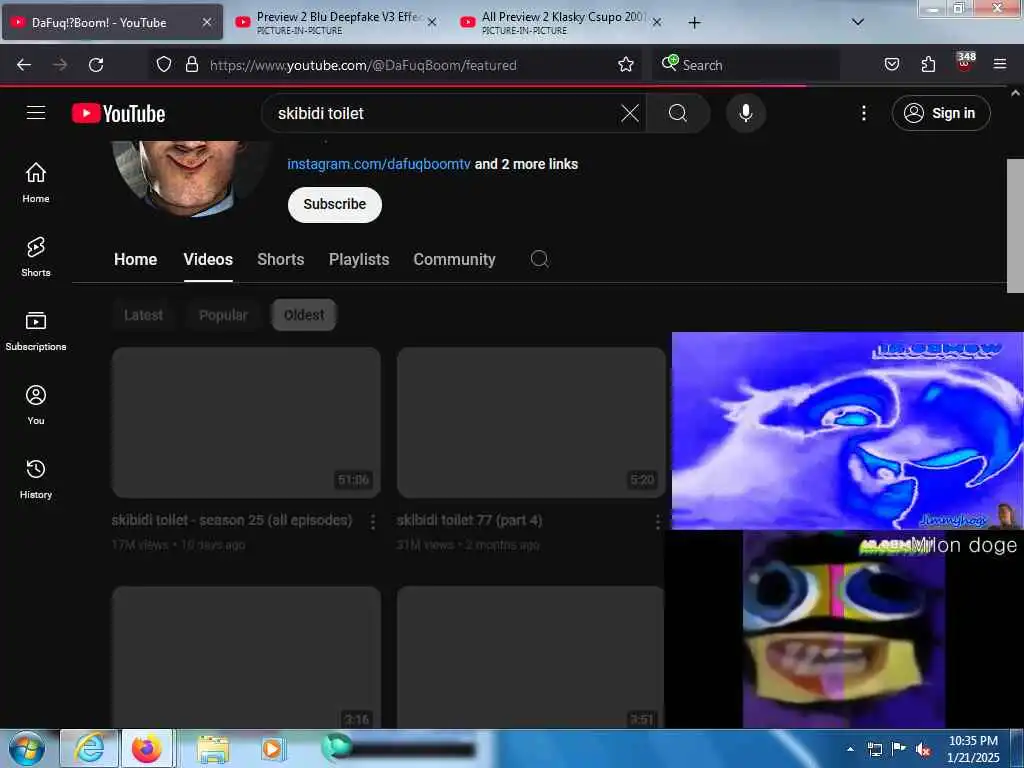Open History in YouTube sidebar
This screenshot has width=1024, height=768.
point(36,479)
